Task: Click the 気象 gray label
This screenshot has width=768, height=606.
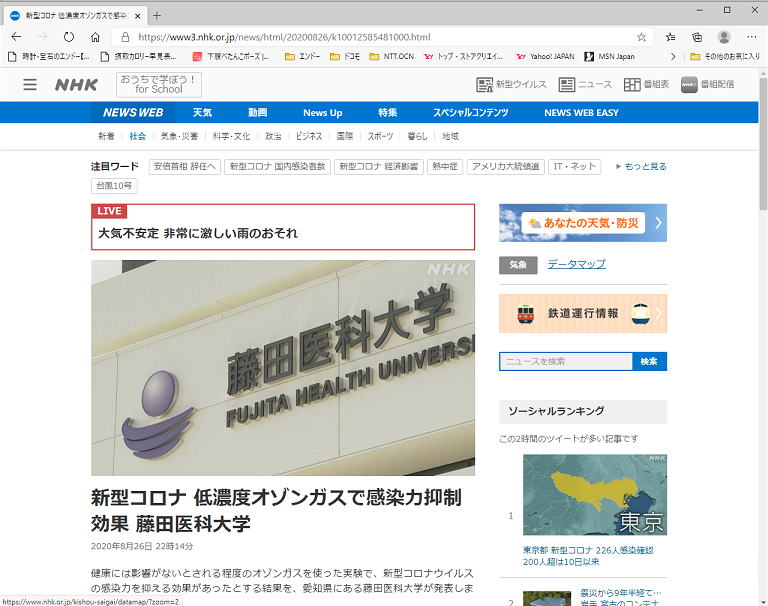Action: click(518, 265)
